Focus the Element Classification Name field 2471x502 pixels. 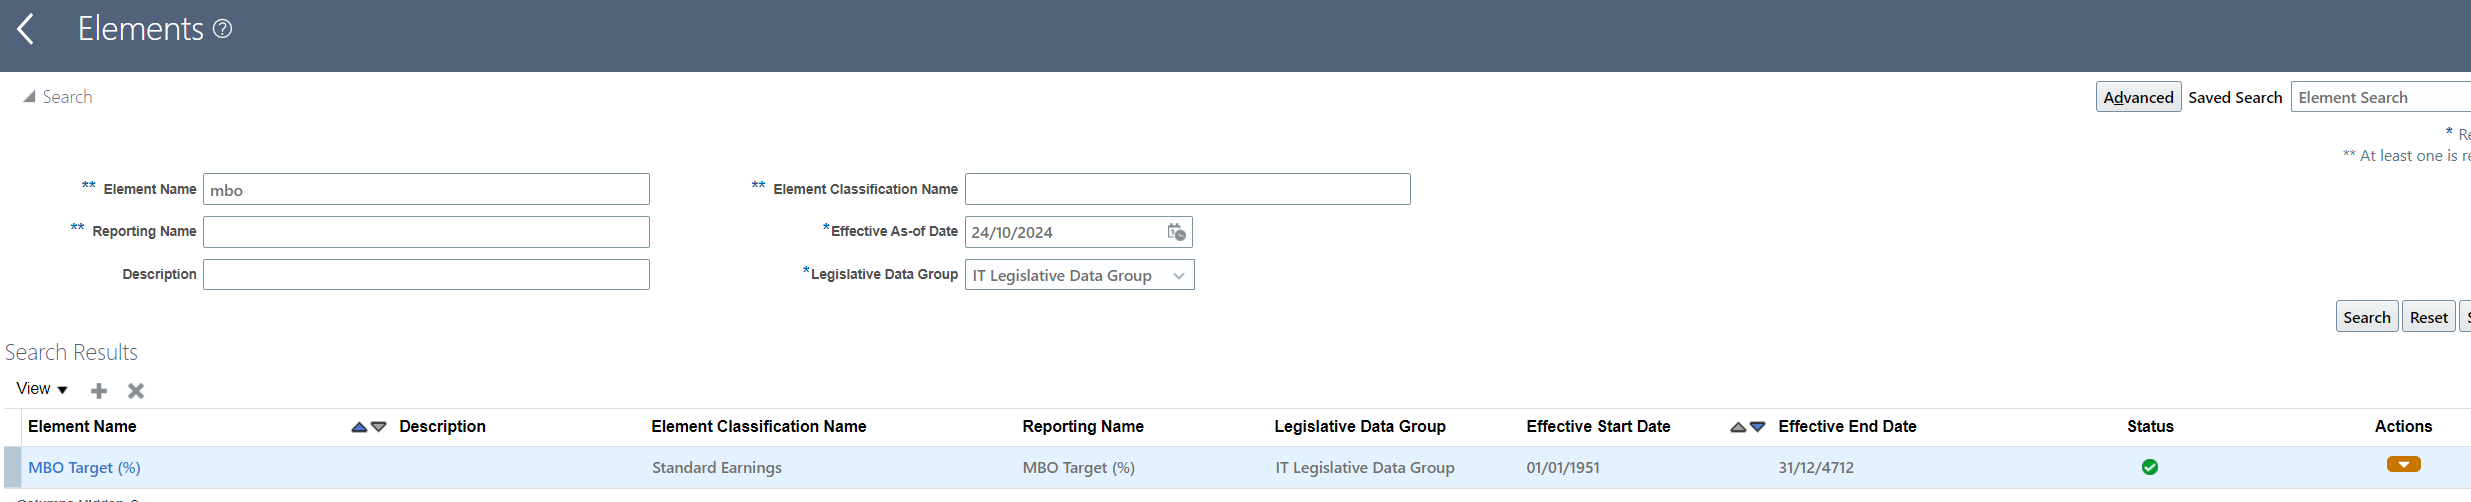pos(1187,189)
